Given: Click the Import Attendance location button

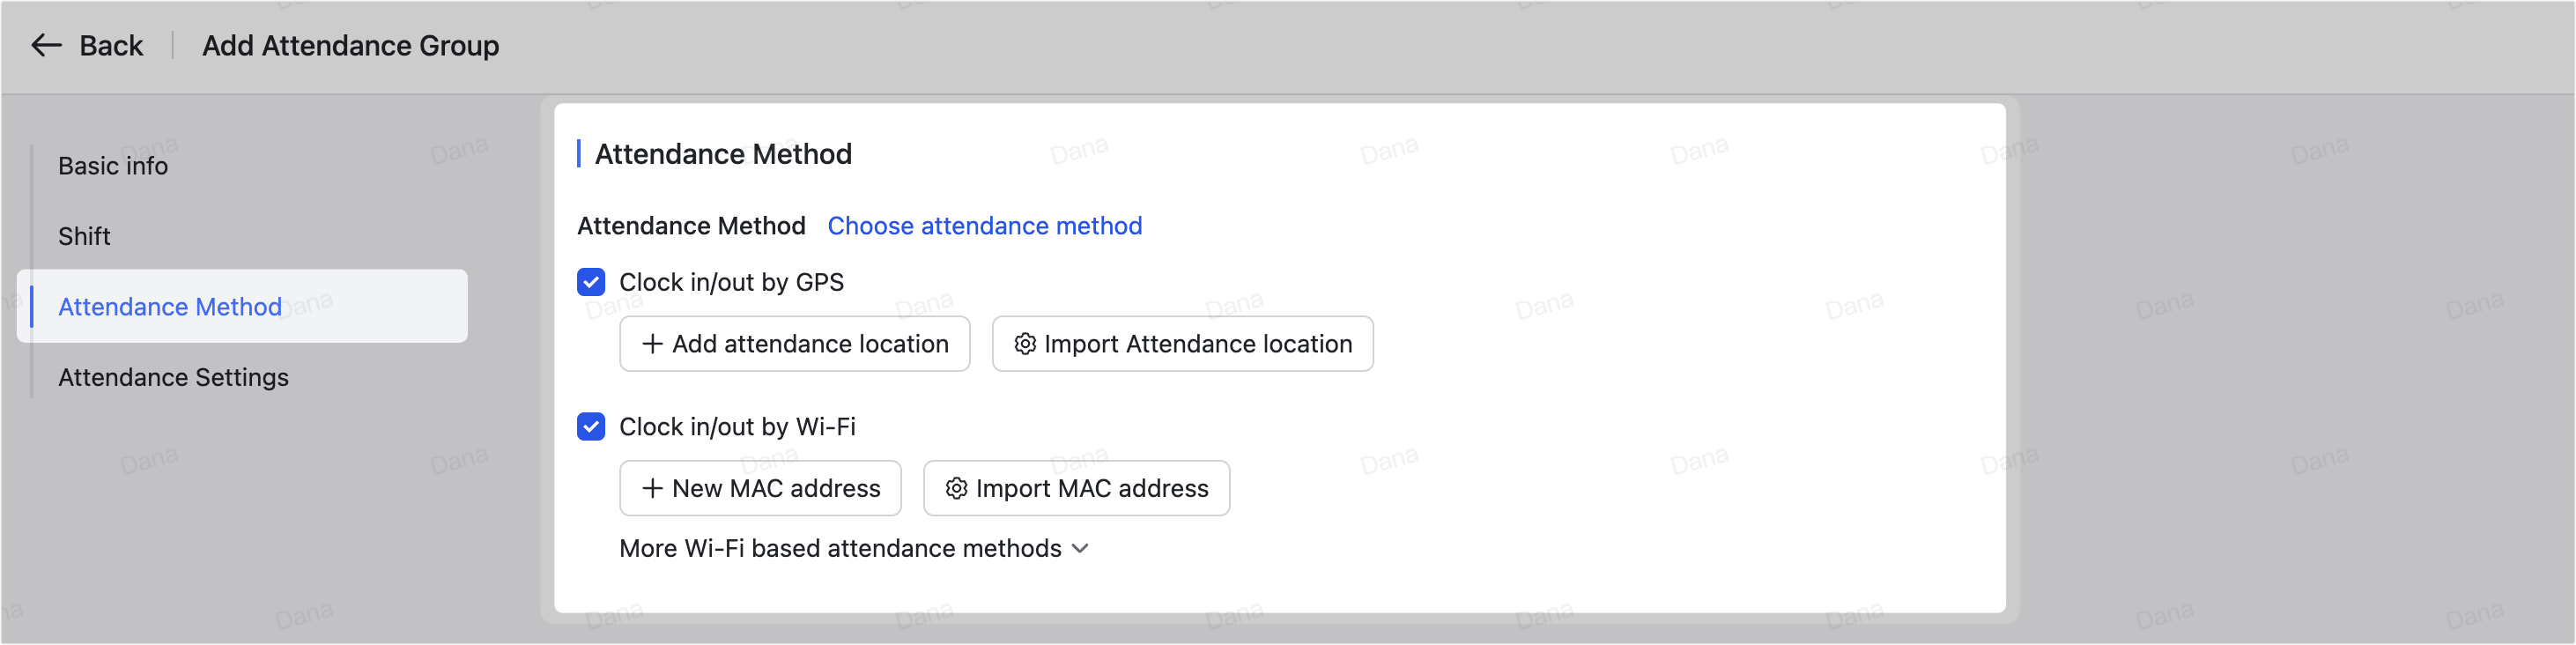Looking at the screenshot, I should (1182, 344).
